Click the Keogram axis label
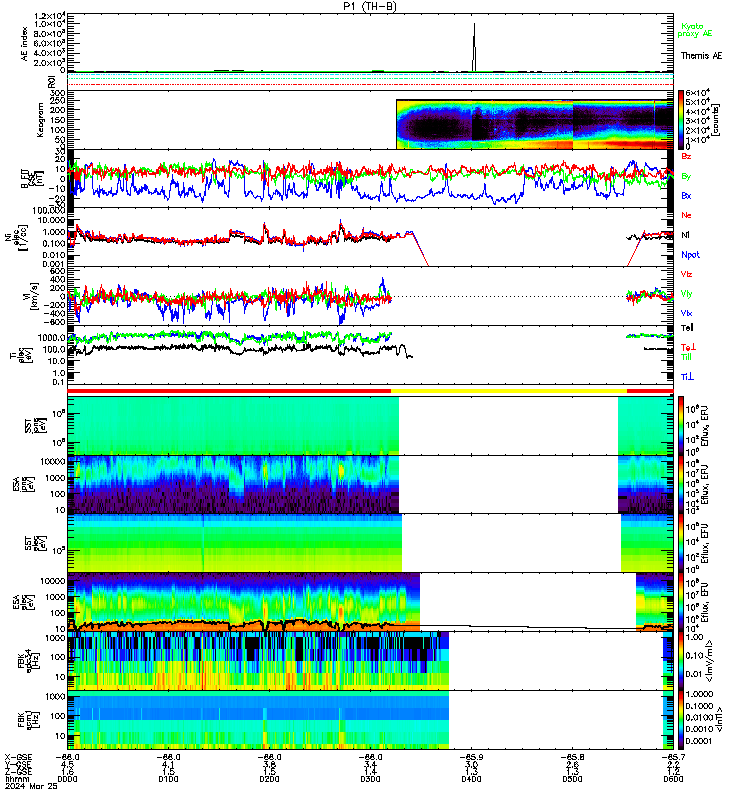 click(x=40, y=120)
